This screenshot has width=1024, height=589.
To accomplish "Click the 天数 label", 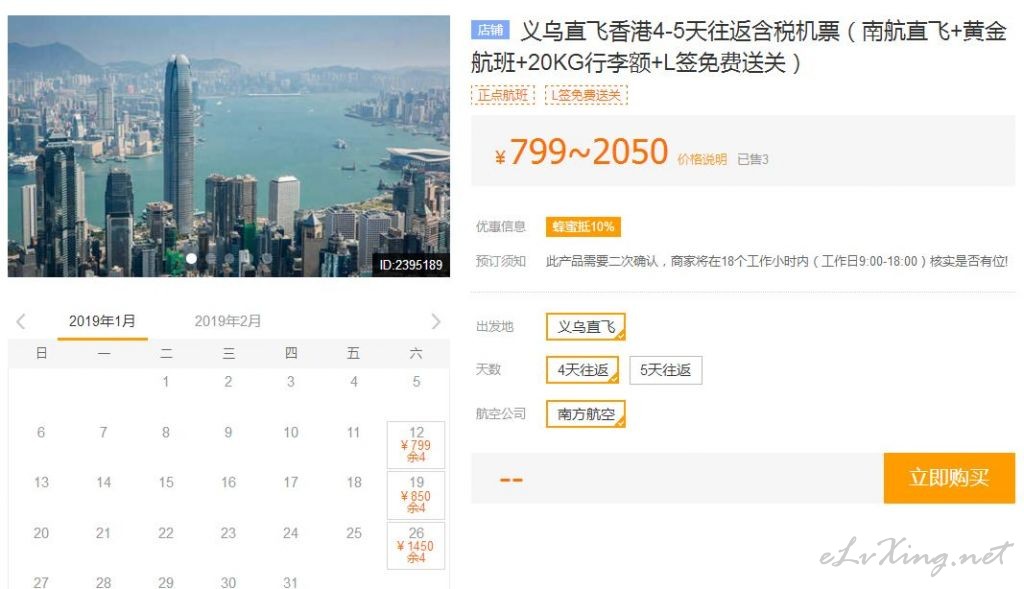I will (x=488, y=370).
